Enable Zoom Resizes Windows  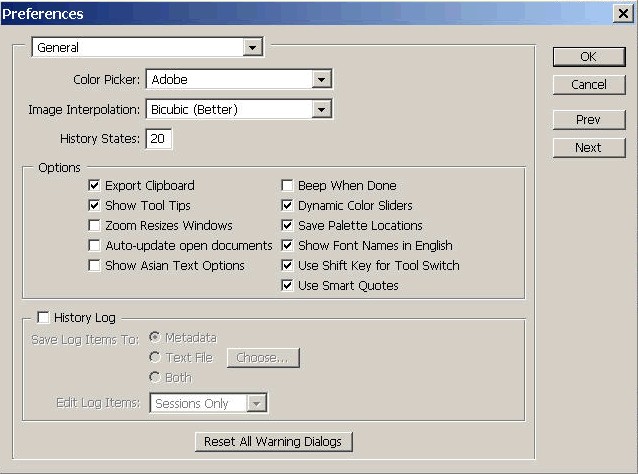coord(95,226)
